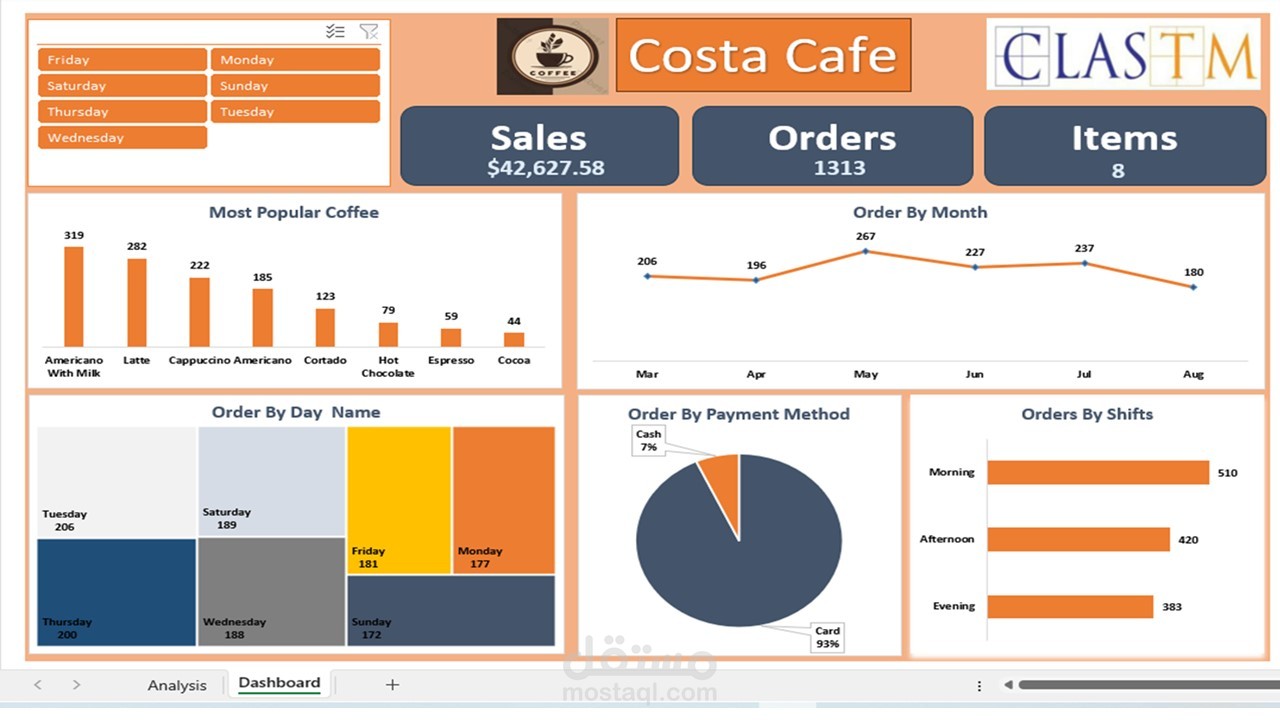Screen dimensions: 1280x720
Task: Click the "Order By Day Name" chart title
Action: pyautogui.click(x=296, y=412)
